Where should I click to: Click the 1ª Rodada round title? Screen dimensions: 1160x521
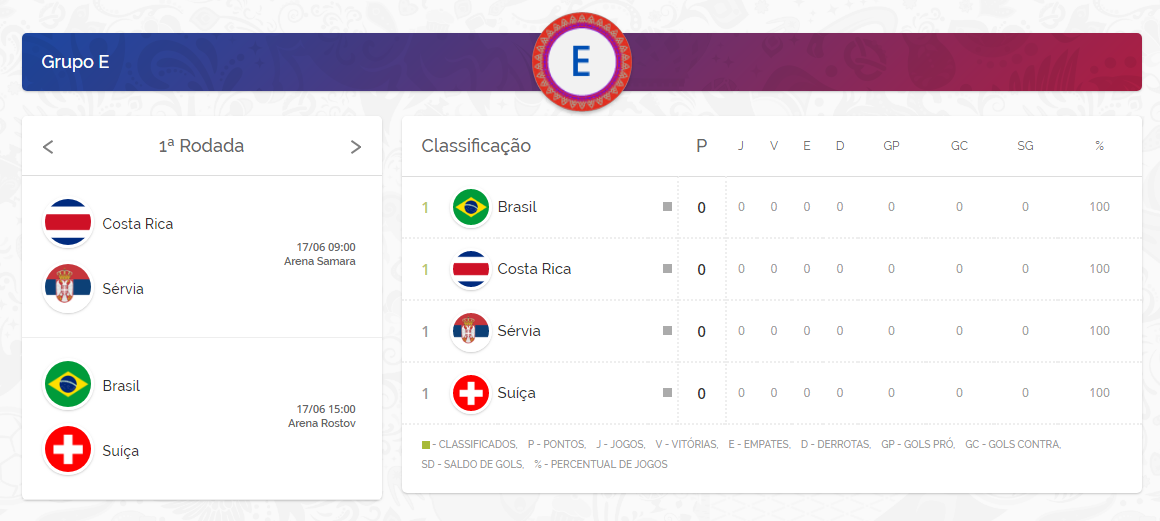point(201,146)
